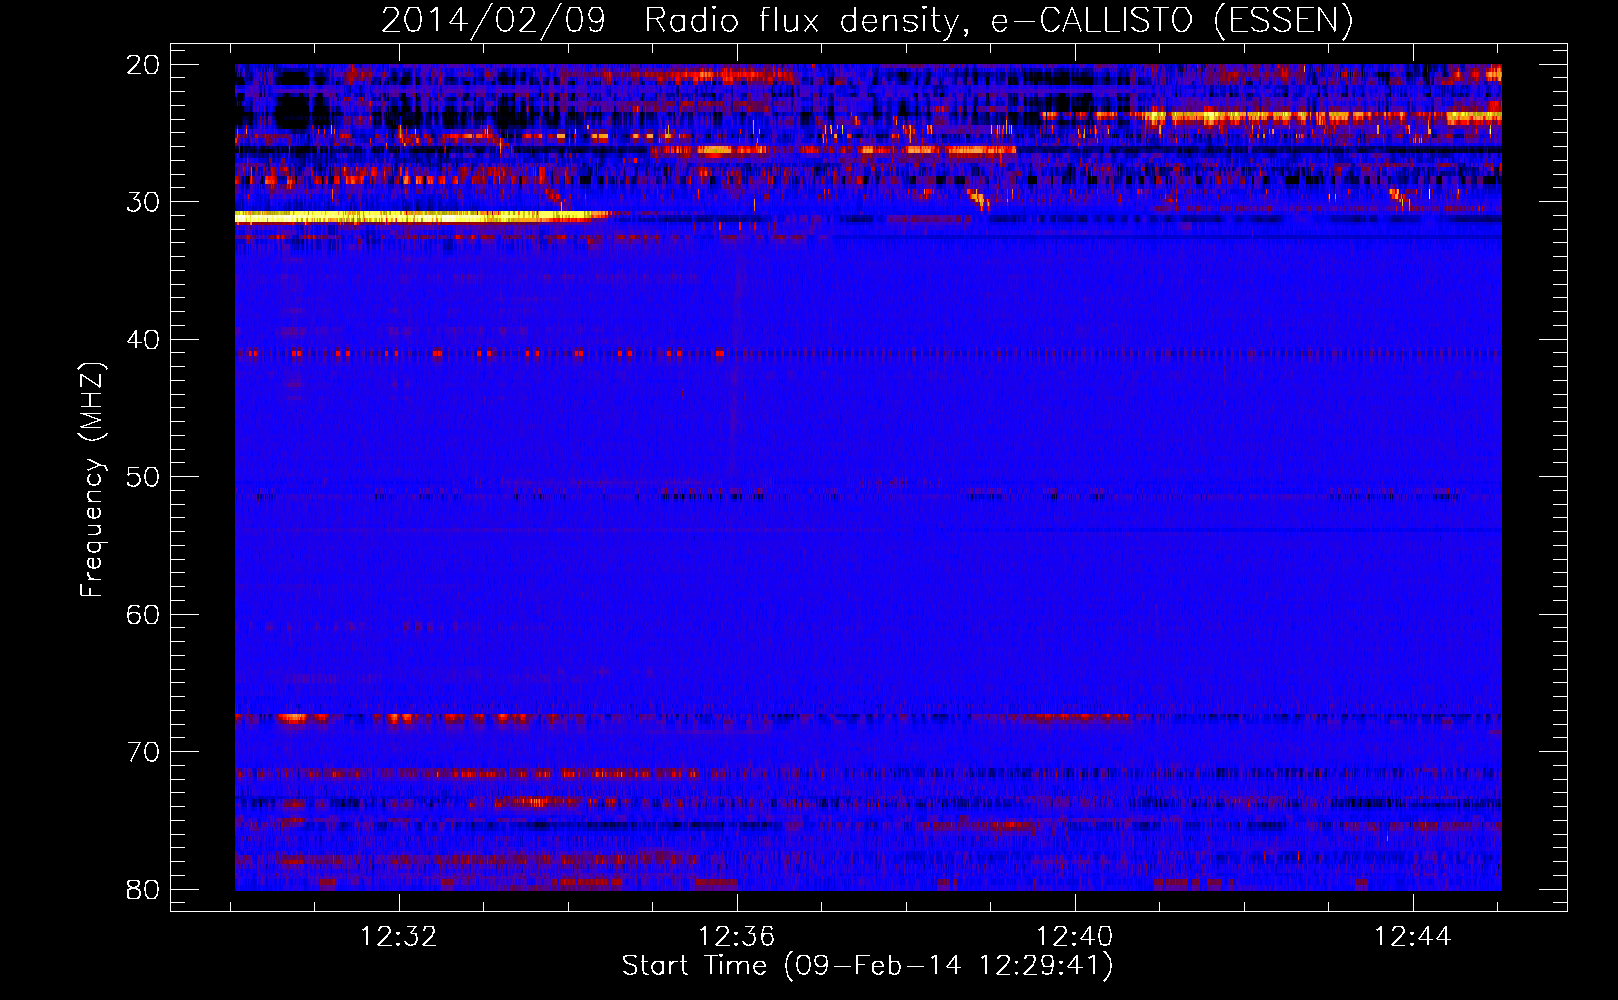1618x1000 pixels.
Task: Click the 'Frequency (MHZ)' axis label
Action: coord(92,479)
